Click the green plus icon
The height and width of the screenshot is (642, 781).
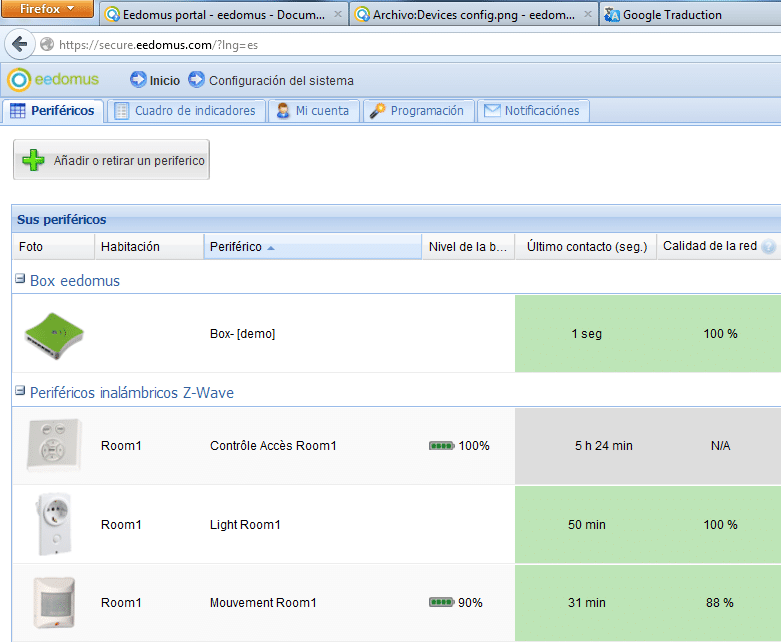click(x=34, y=160)
